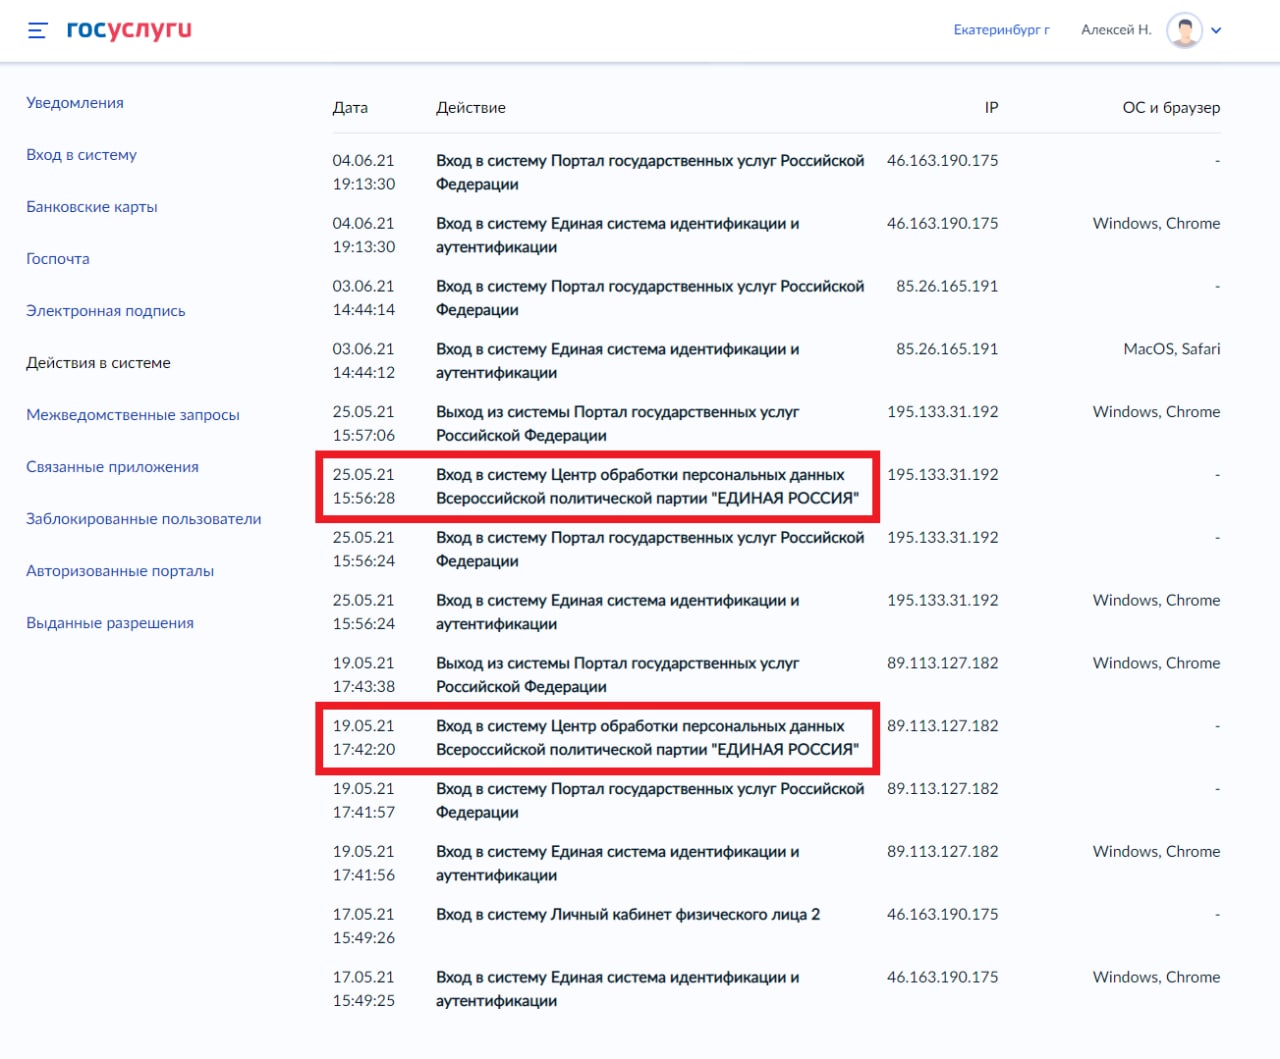Click the госуслуги logo
The width and height of the screenshot is (1280, 1059).
[129, 30]
